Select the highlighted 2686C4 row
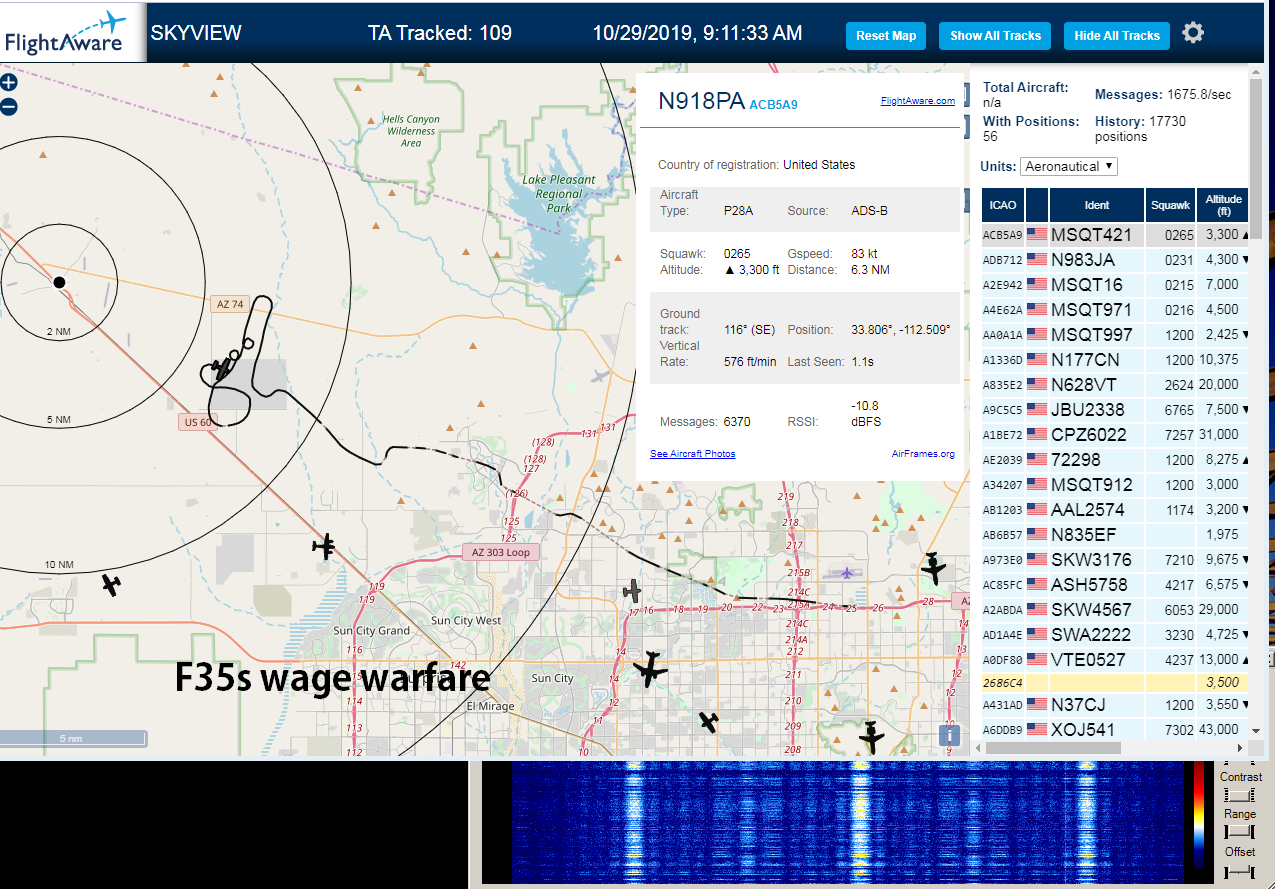Screen dimensions: 1275x889 pos(1115,683)
